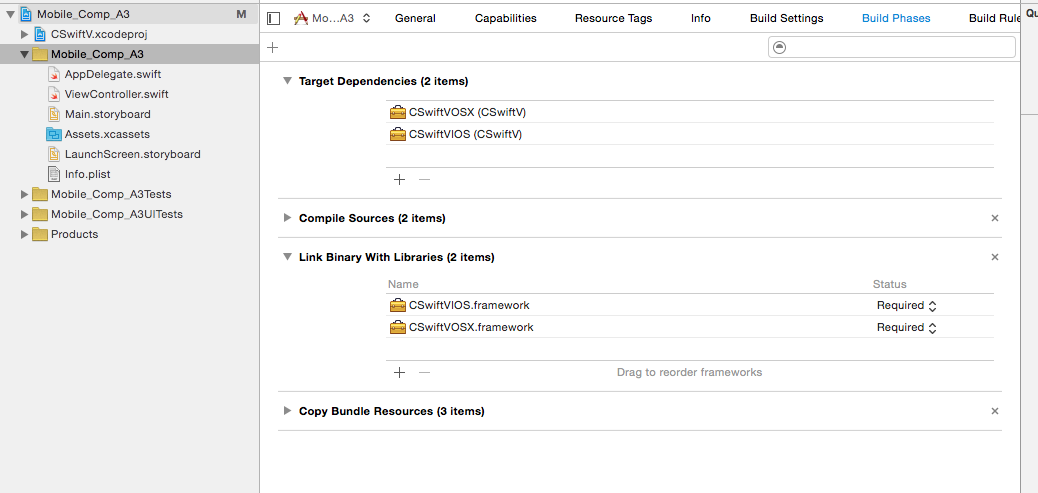
Task: Expand the Copy Bundle Resources section
Action: (x=287, y=411)
